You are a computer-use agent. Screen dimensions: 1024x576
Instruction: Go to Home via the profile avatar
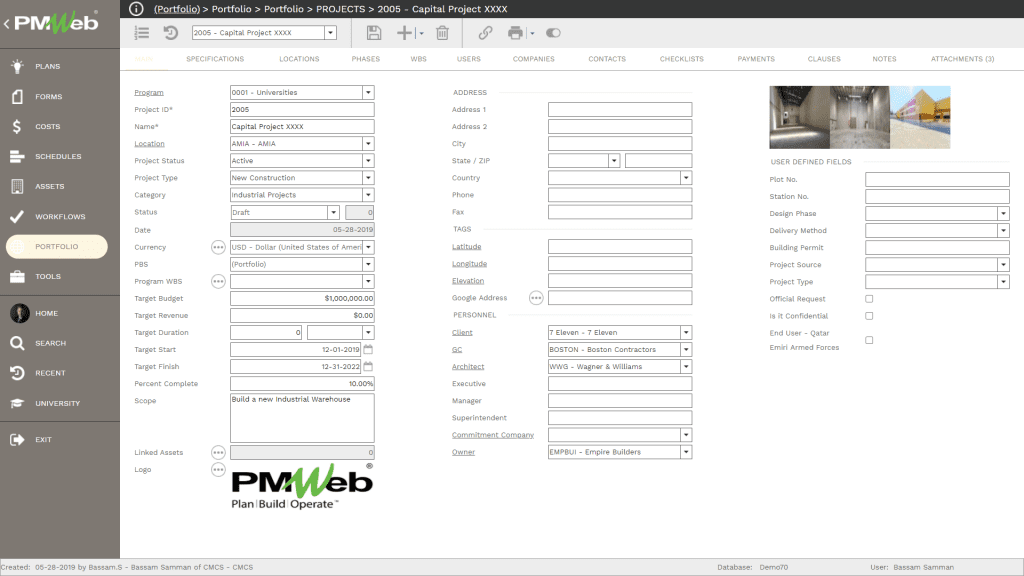20,313
